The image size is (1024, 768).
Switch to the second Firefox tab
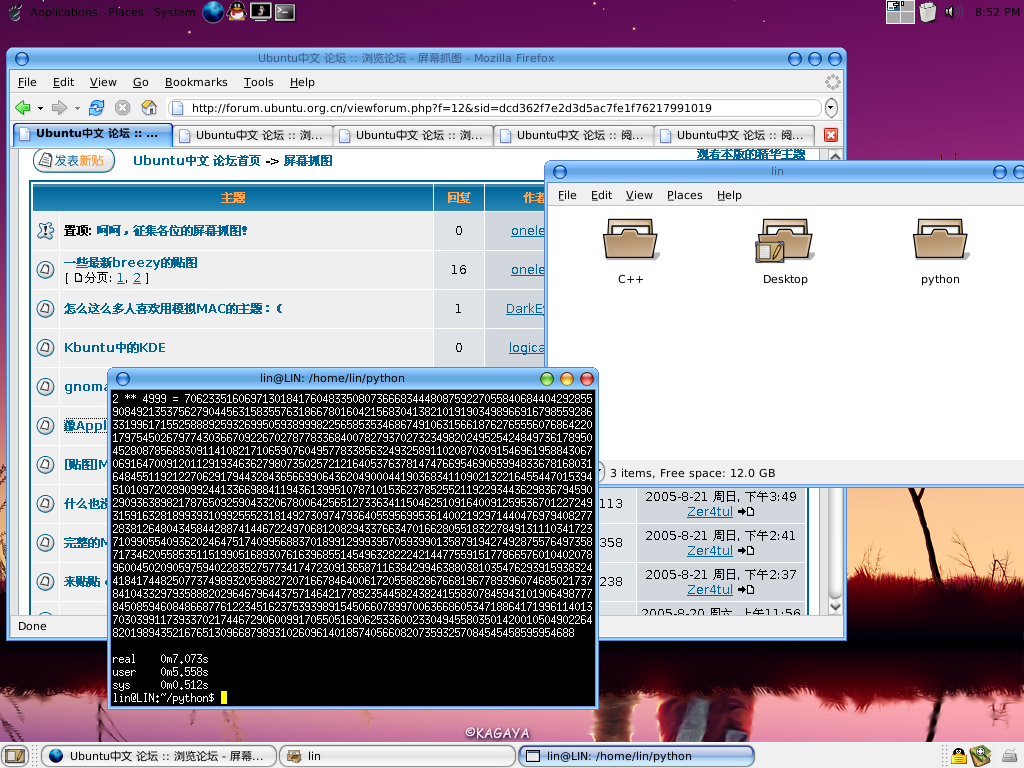(x=253, y=135)
